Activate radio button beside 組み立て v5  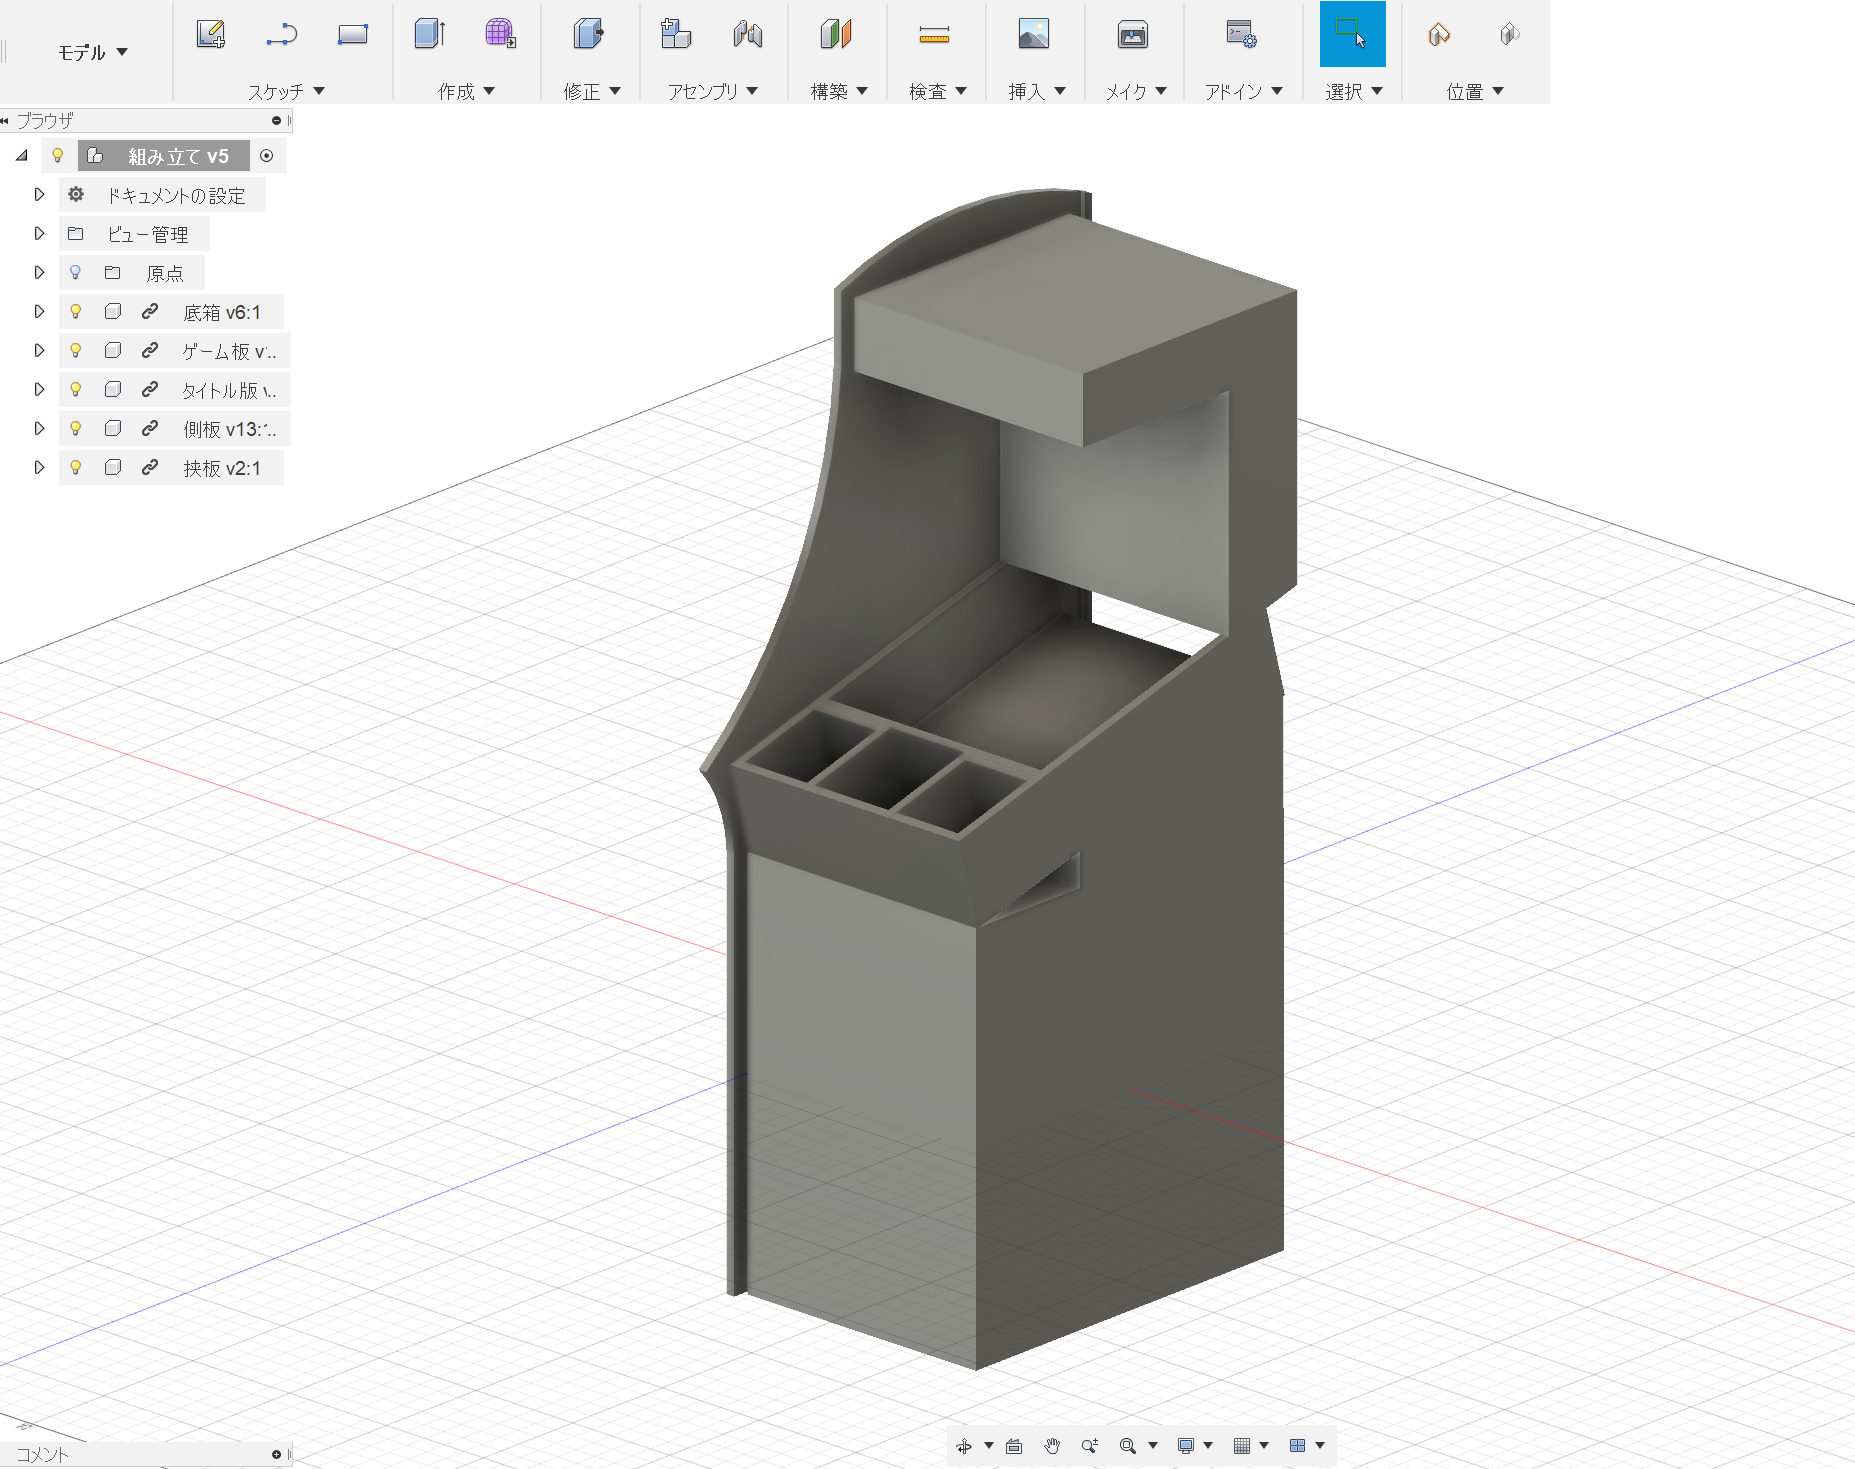[x=267, y=156]
